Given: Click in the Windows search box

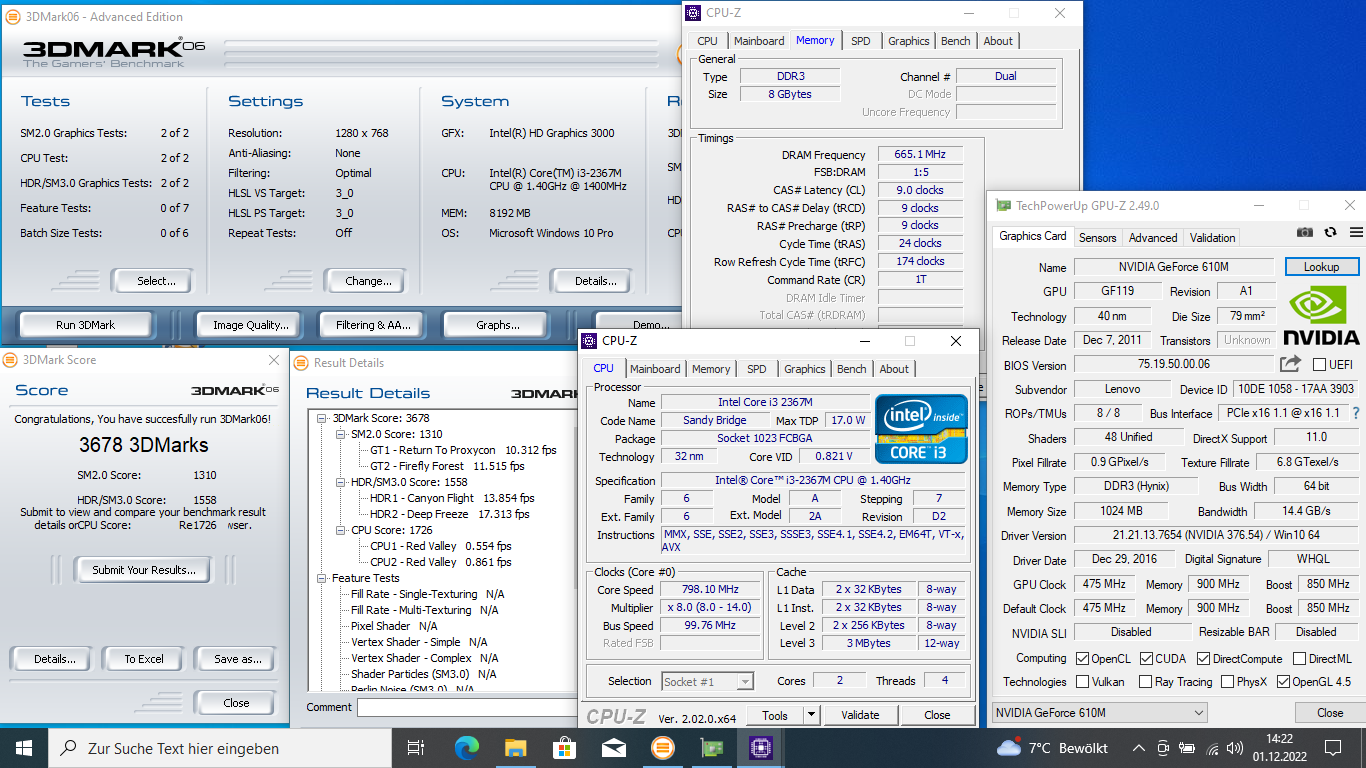Looking at the screenshot, I should 220,748.
